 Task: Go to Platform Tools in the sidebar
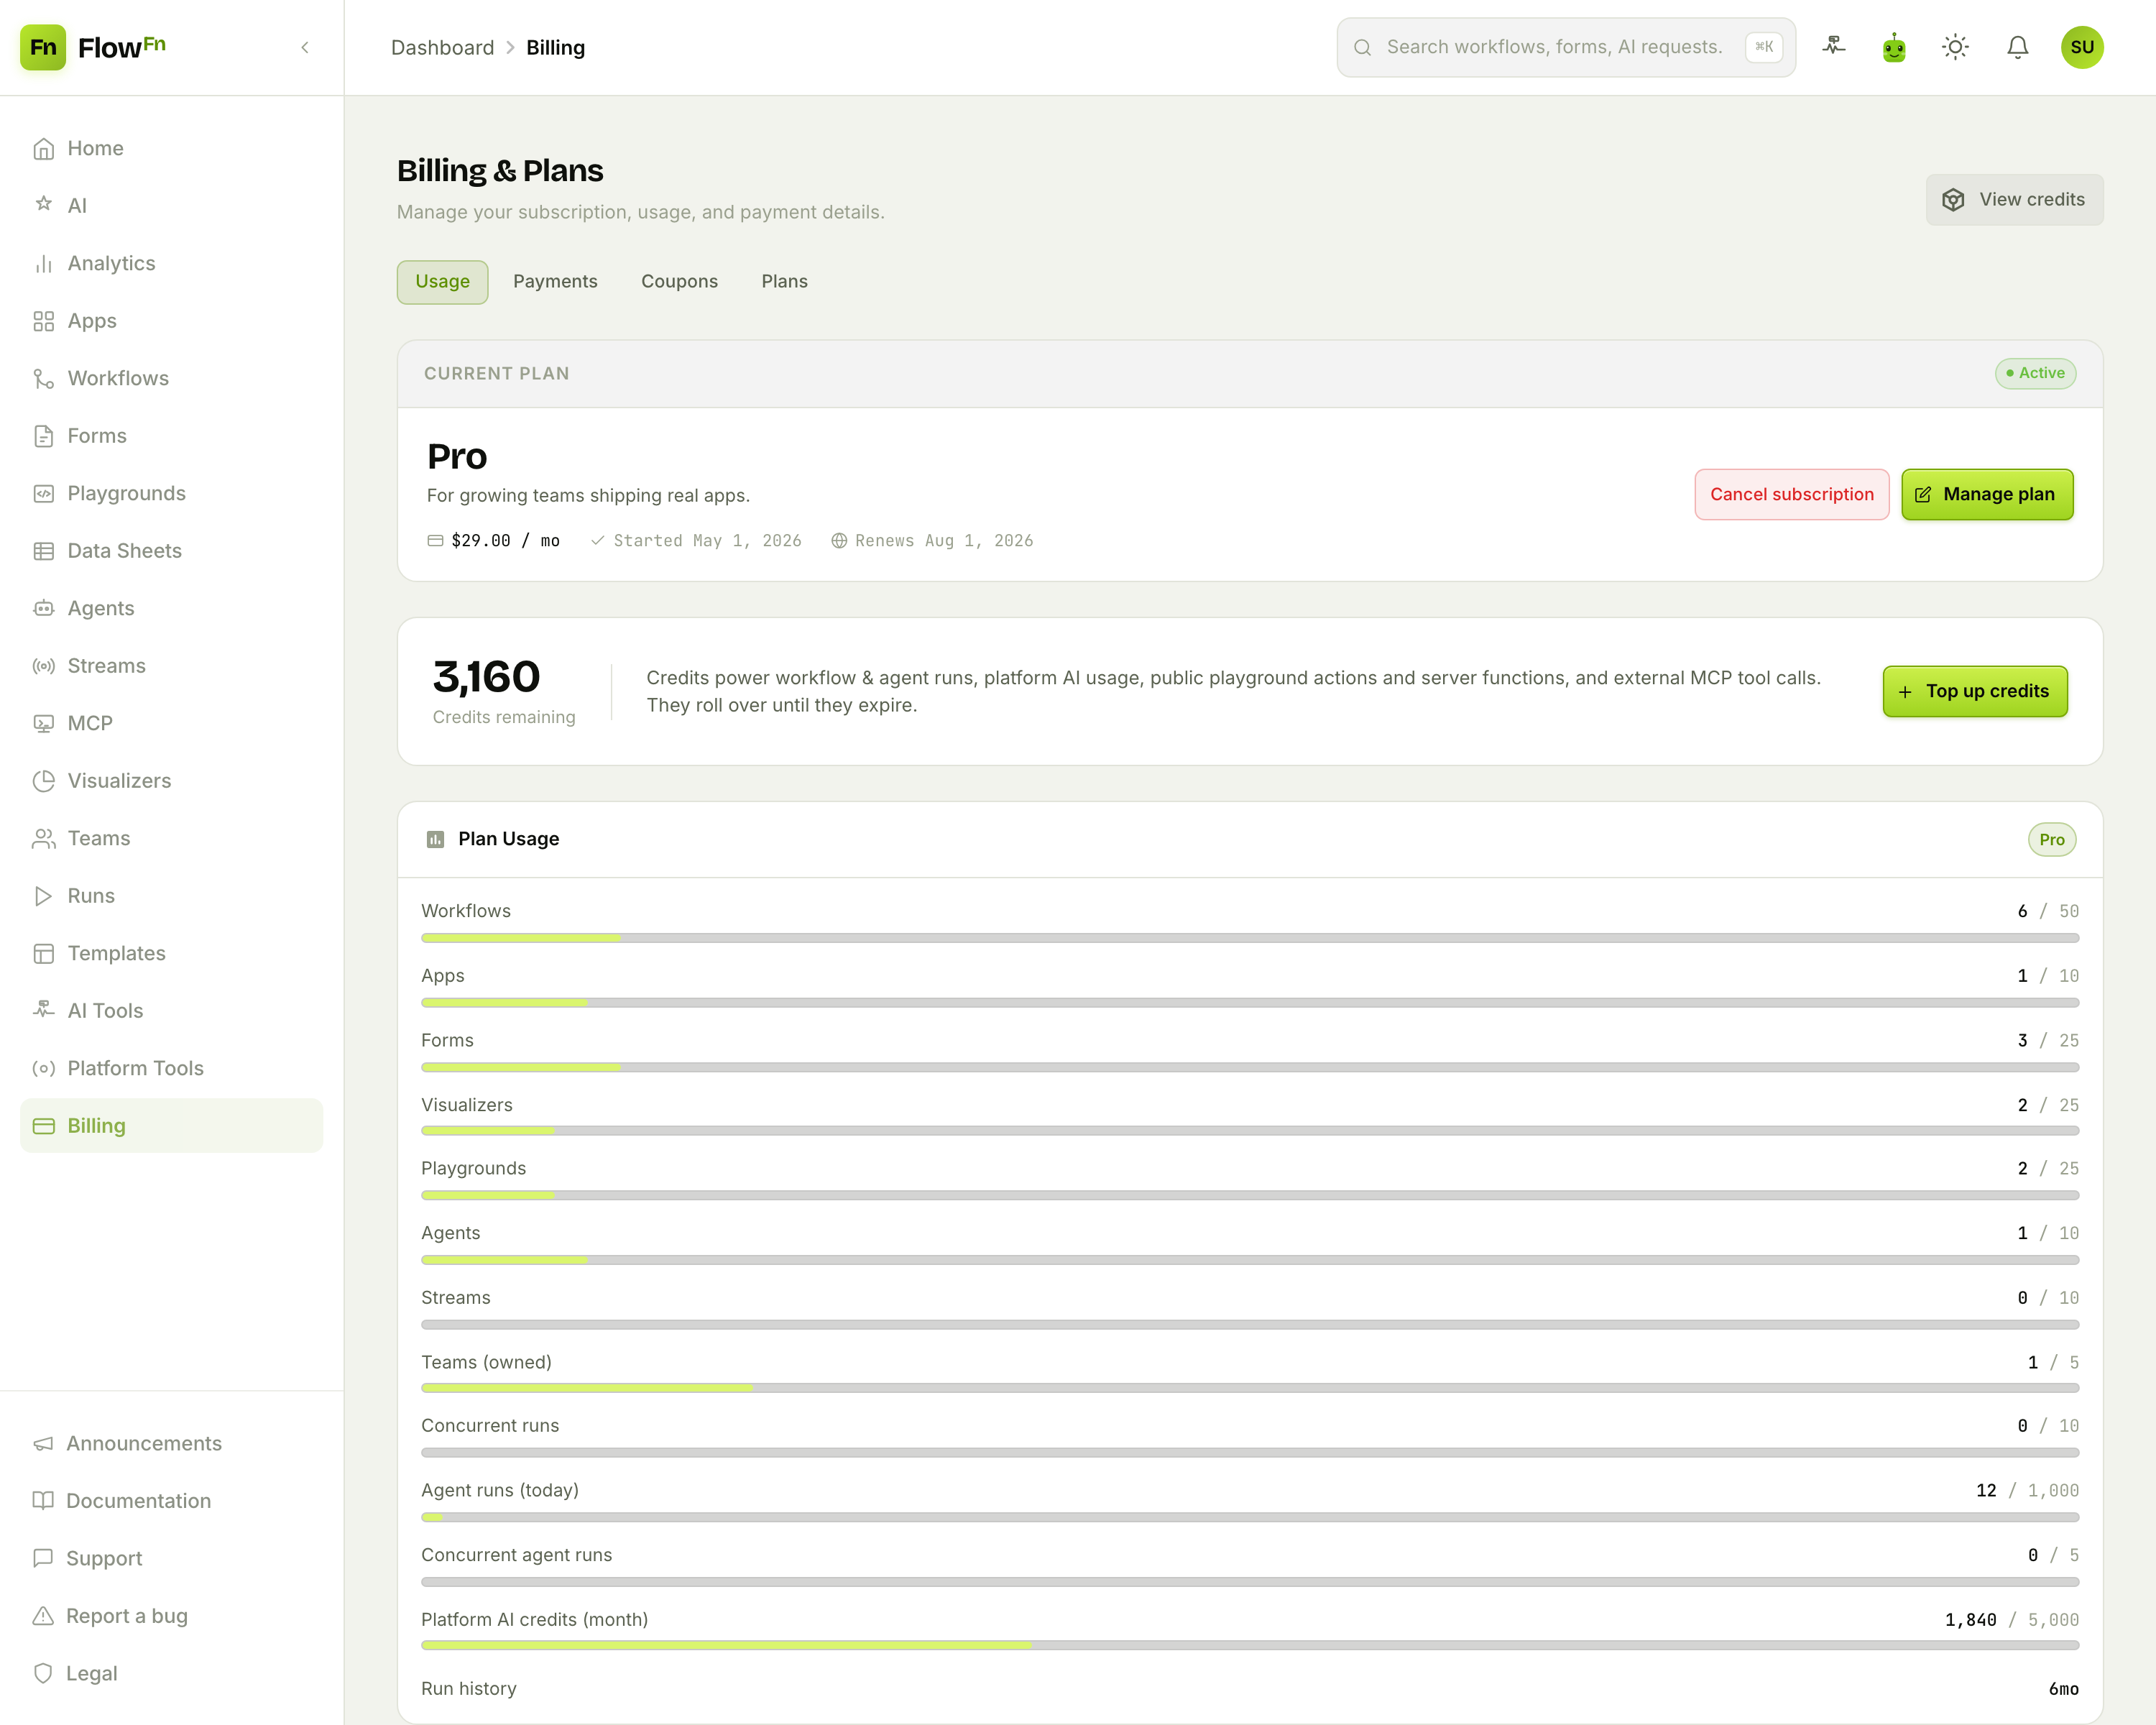[x=171, y=1068]
